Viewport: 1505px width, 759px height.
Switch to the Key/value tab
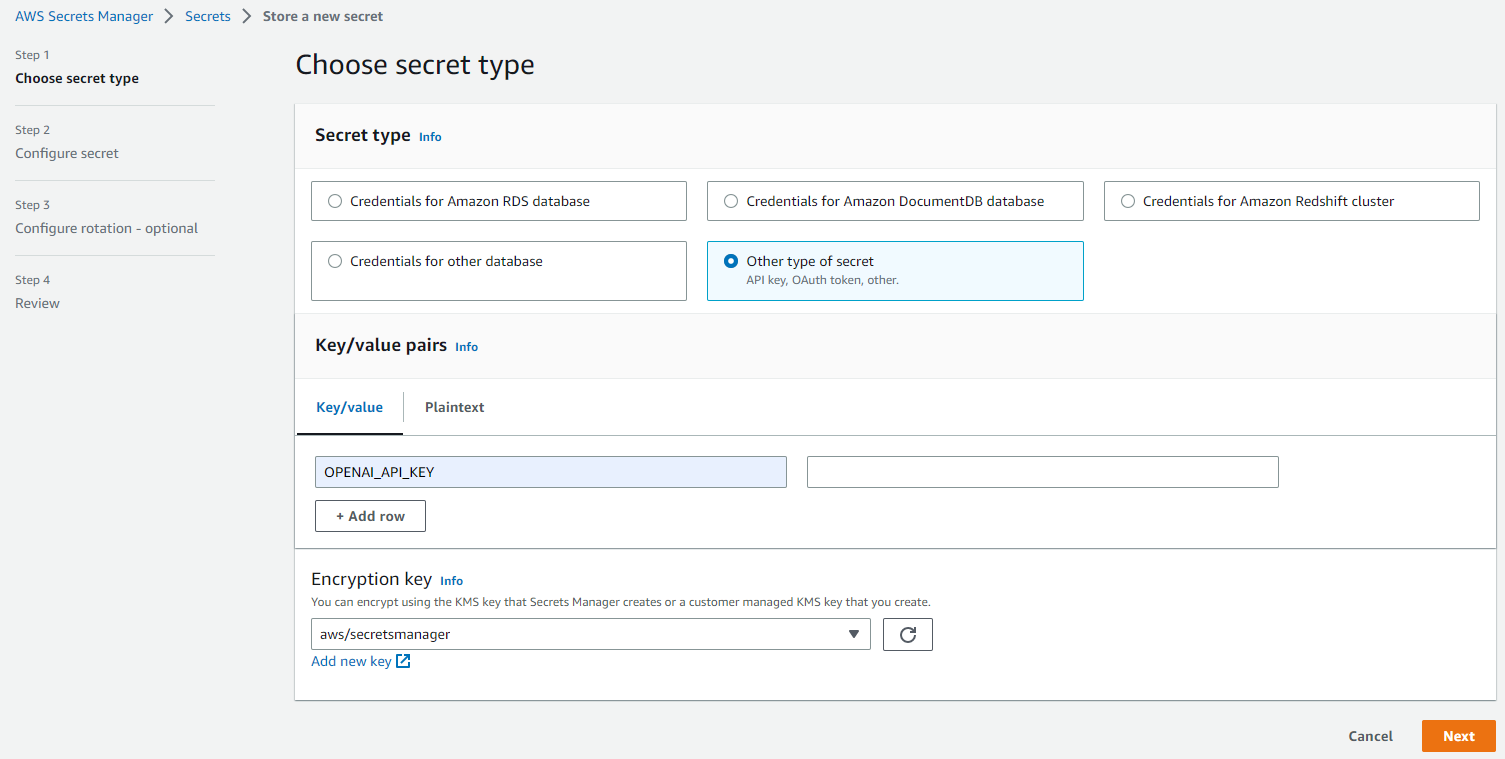tap(349, 407)
